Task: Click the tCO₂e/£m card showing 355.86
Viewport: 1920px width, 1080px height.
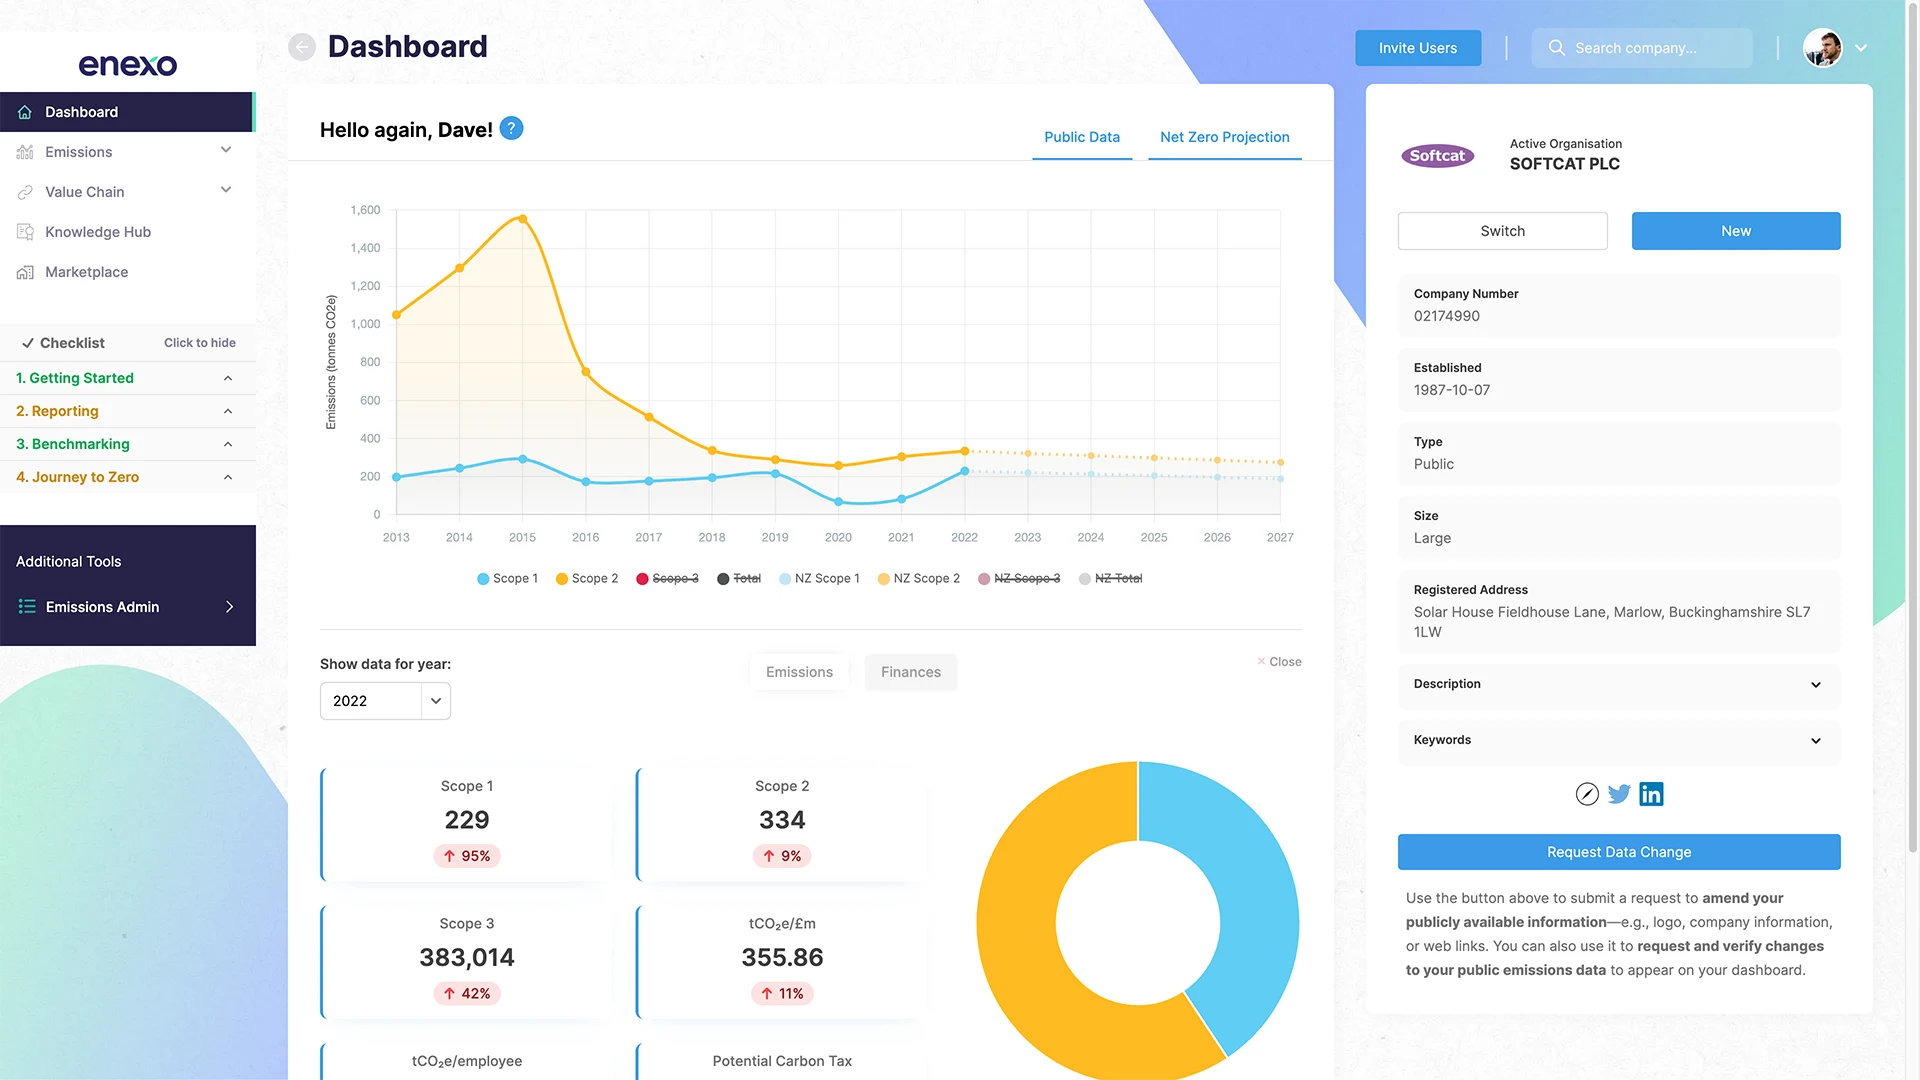Action: point(782,962)
